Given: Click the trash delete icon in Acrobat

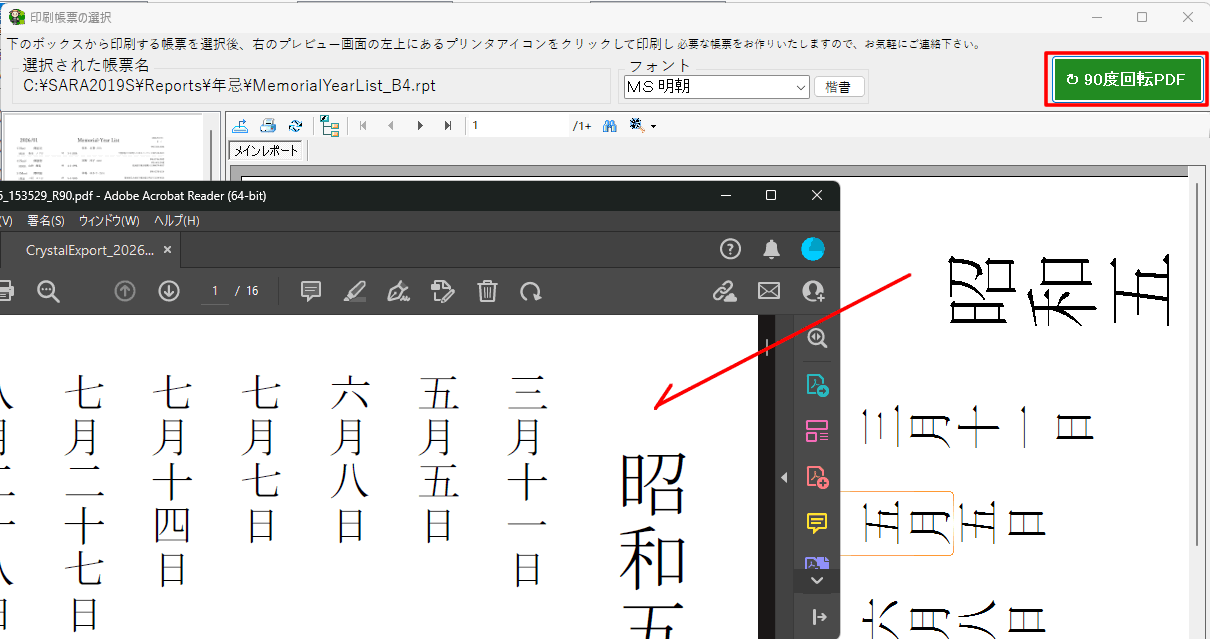Looking at the screenshot, I should [x=487, y=291].
